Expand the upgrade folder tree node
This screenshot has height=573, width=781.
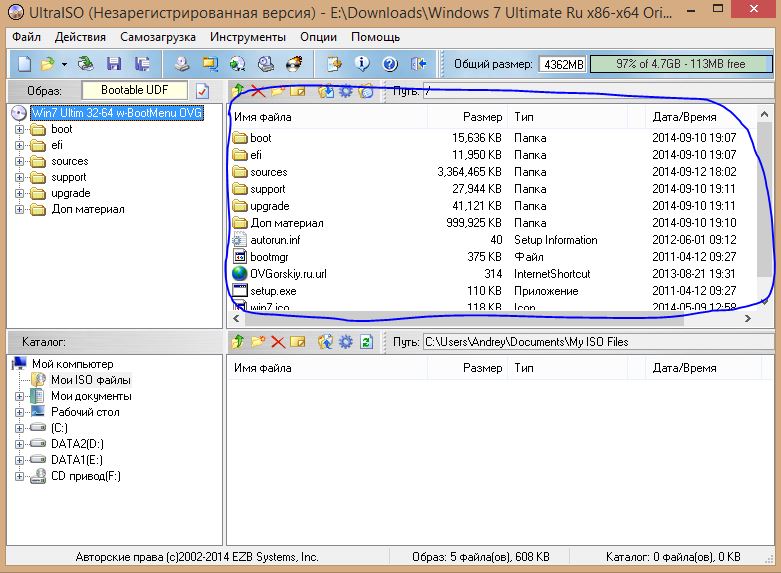tap(19, 193)
